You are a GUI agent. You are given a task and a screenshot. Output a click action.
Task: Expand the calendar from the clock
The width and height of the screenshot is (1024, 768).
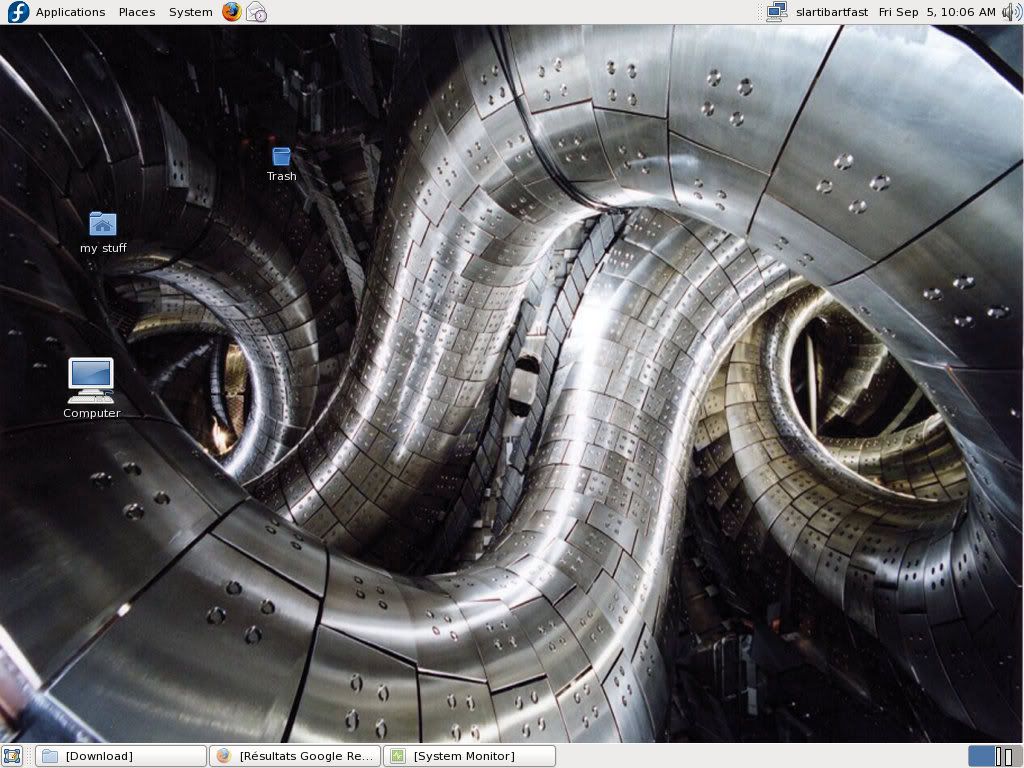[937, 12]
